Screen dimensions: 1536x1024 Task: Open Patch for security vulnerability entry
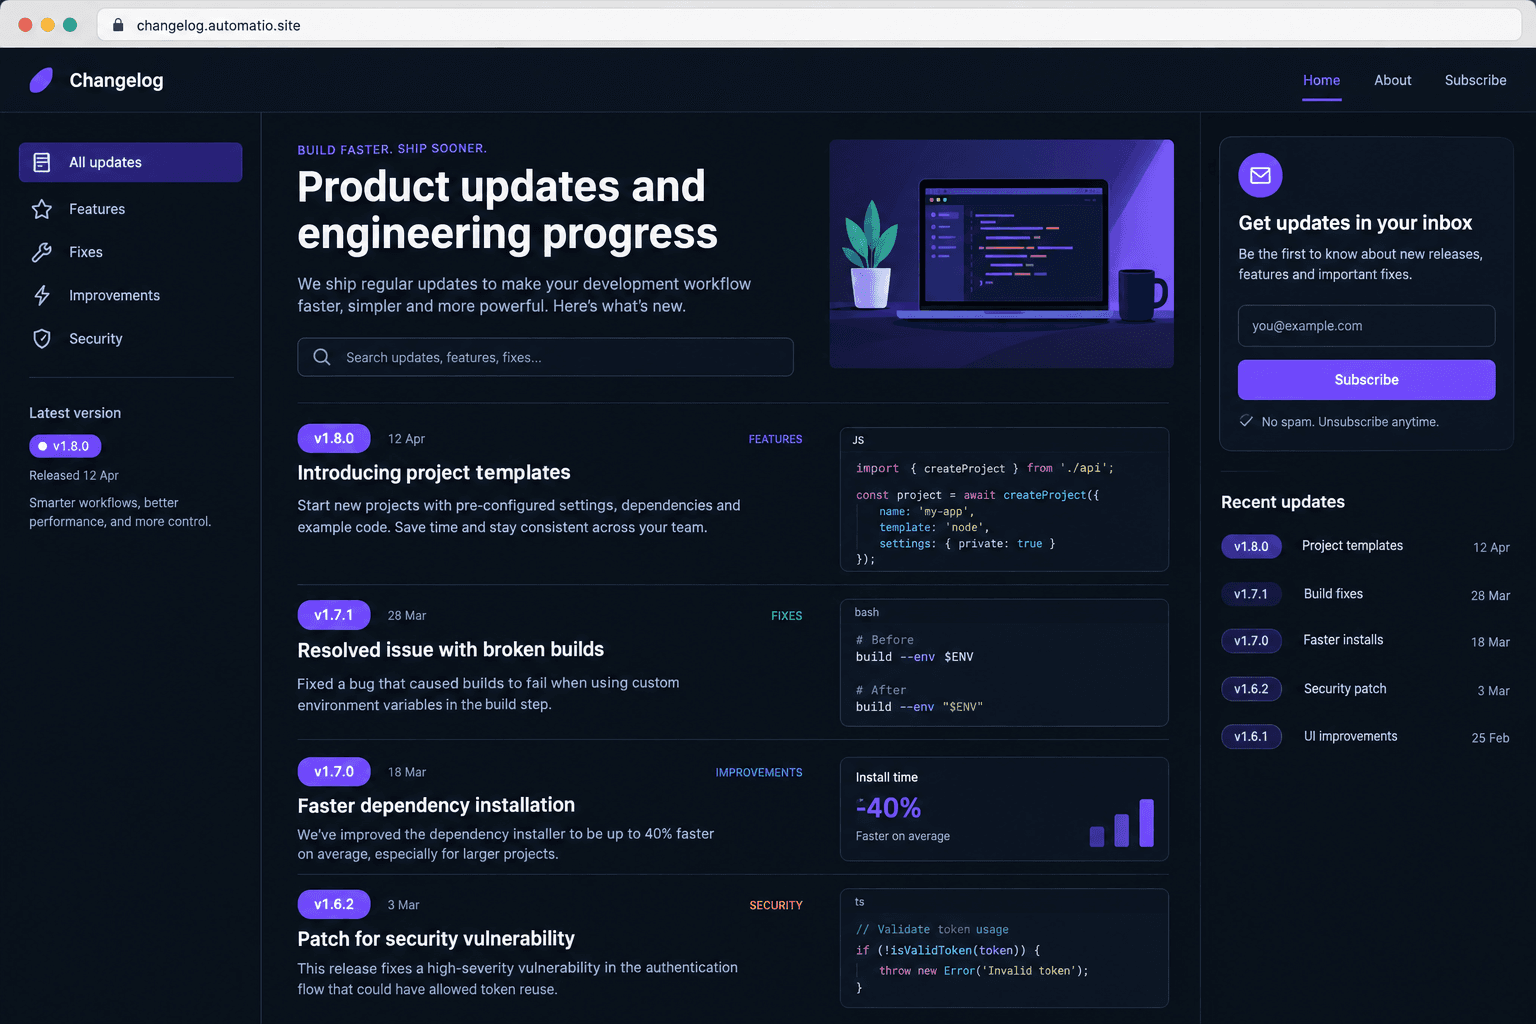(x=436, y=938)
